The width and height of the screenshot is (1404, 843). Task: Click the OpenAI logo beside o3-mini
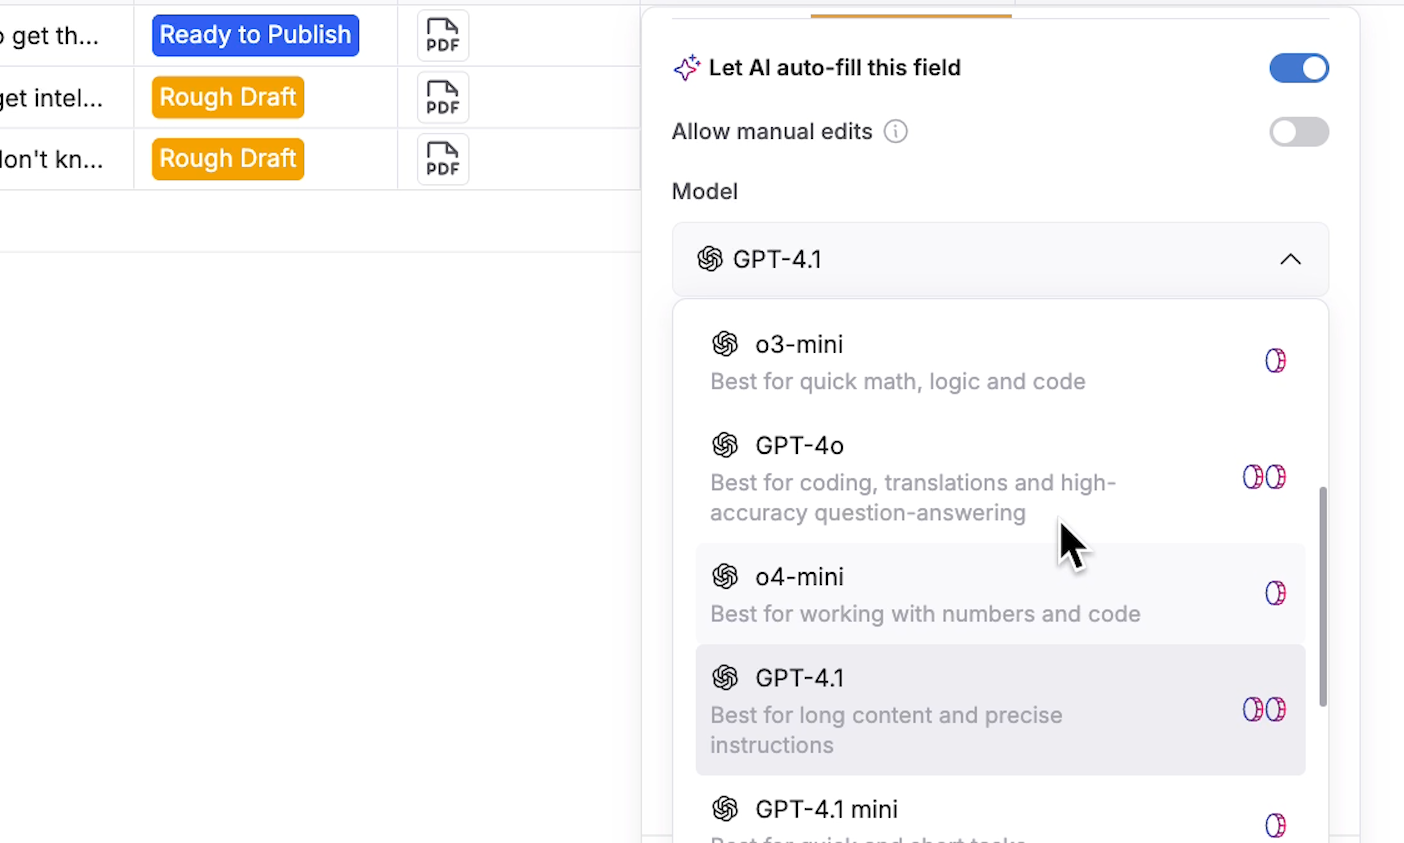pos(725,343)
